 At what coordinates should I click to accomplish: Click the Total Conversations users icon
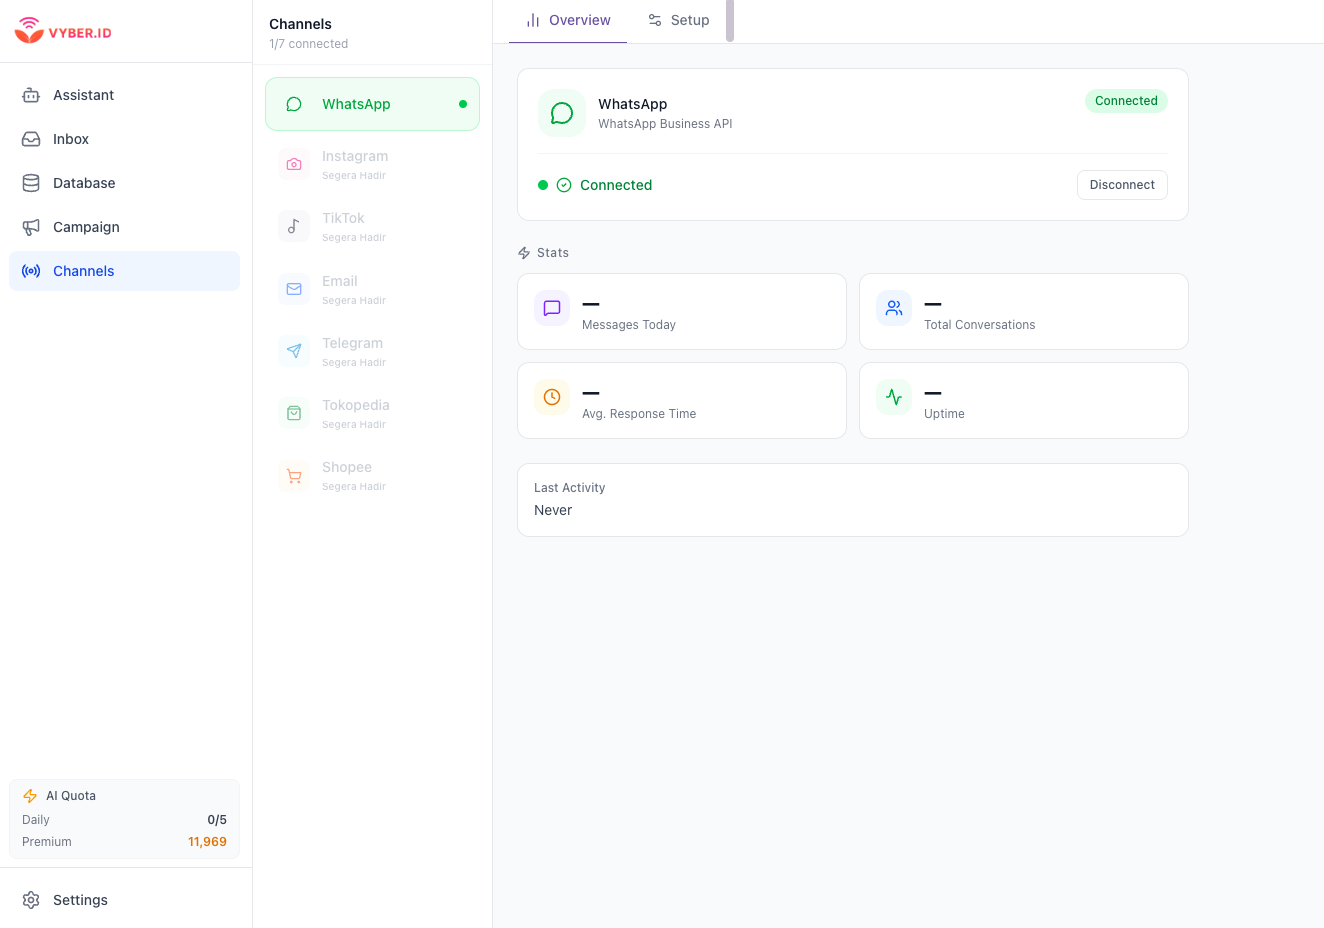[894, 308]
